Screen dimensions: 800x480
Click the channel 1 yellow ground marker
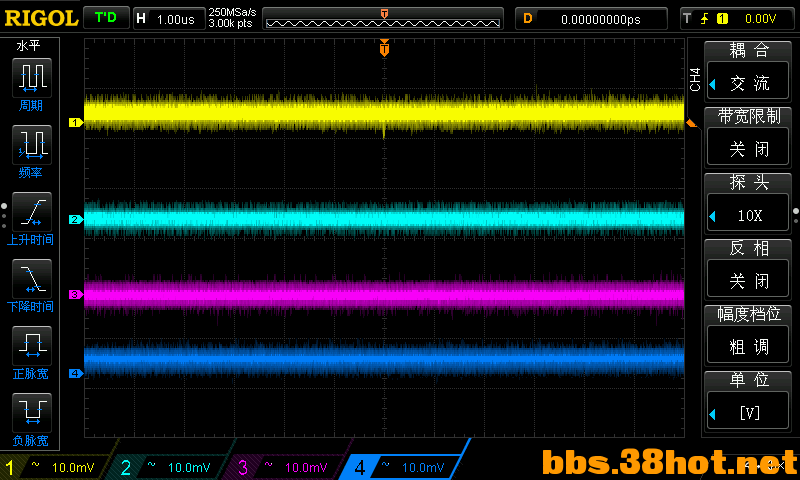tap(76, 122)
